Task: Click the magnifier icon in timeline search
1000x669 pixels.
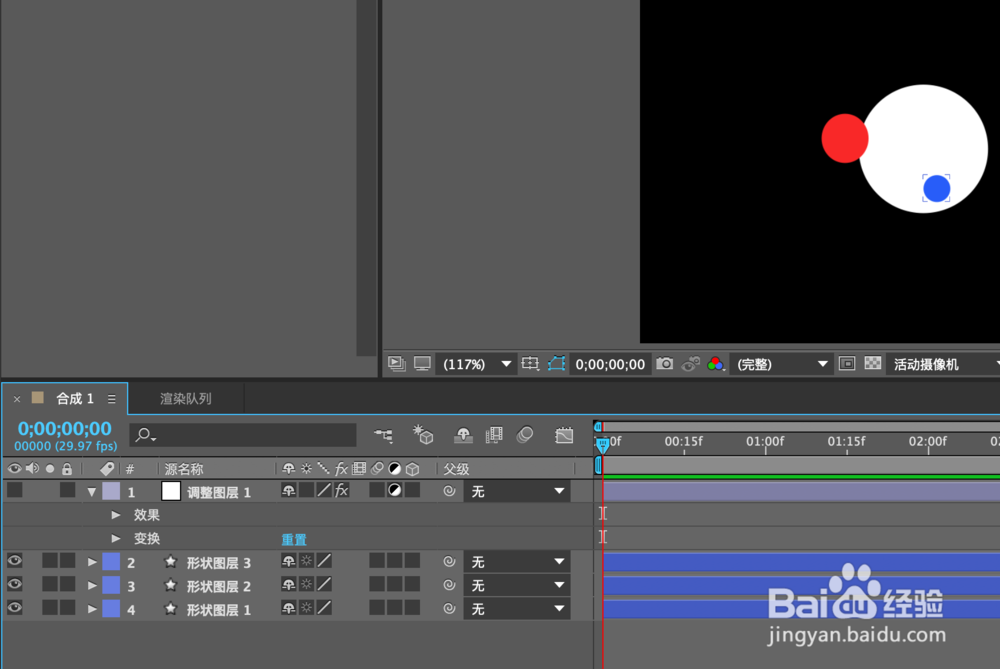Action: point(145,436)
